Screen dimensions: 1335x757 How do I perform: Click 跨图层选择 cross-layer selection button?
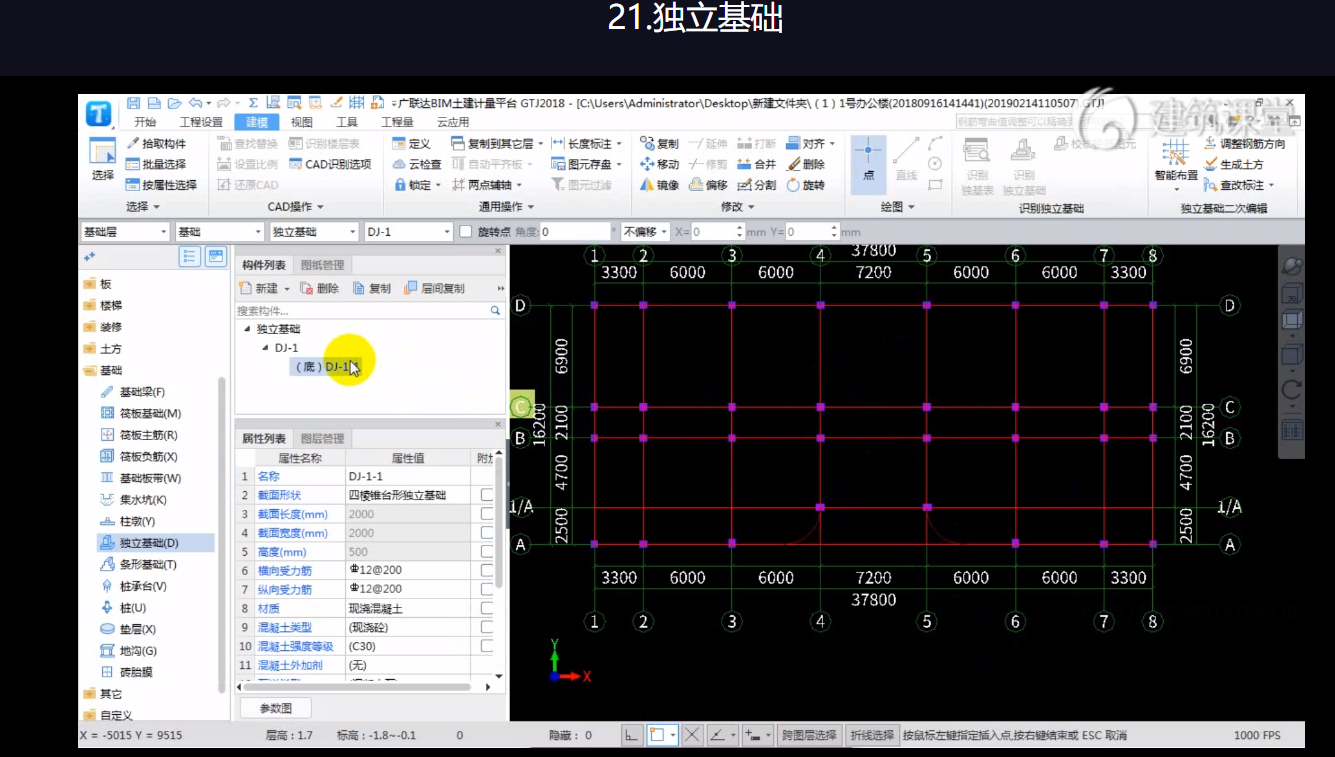click(x=809, y=735)
